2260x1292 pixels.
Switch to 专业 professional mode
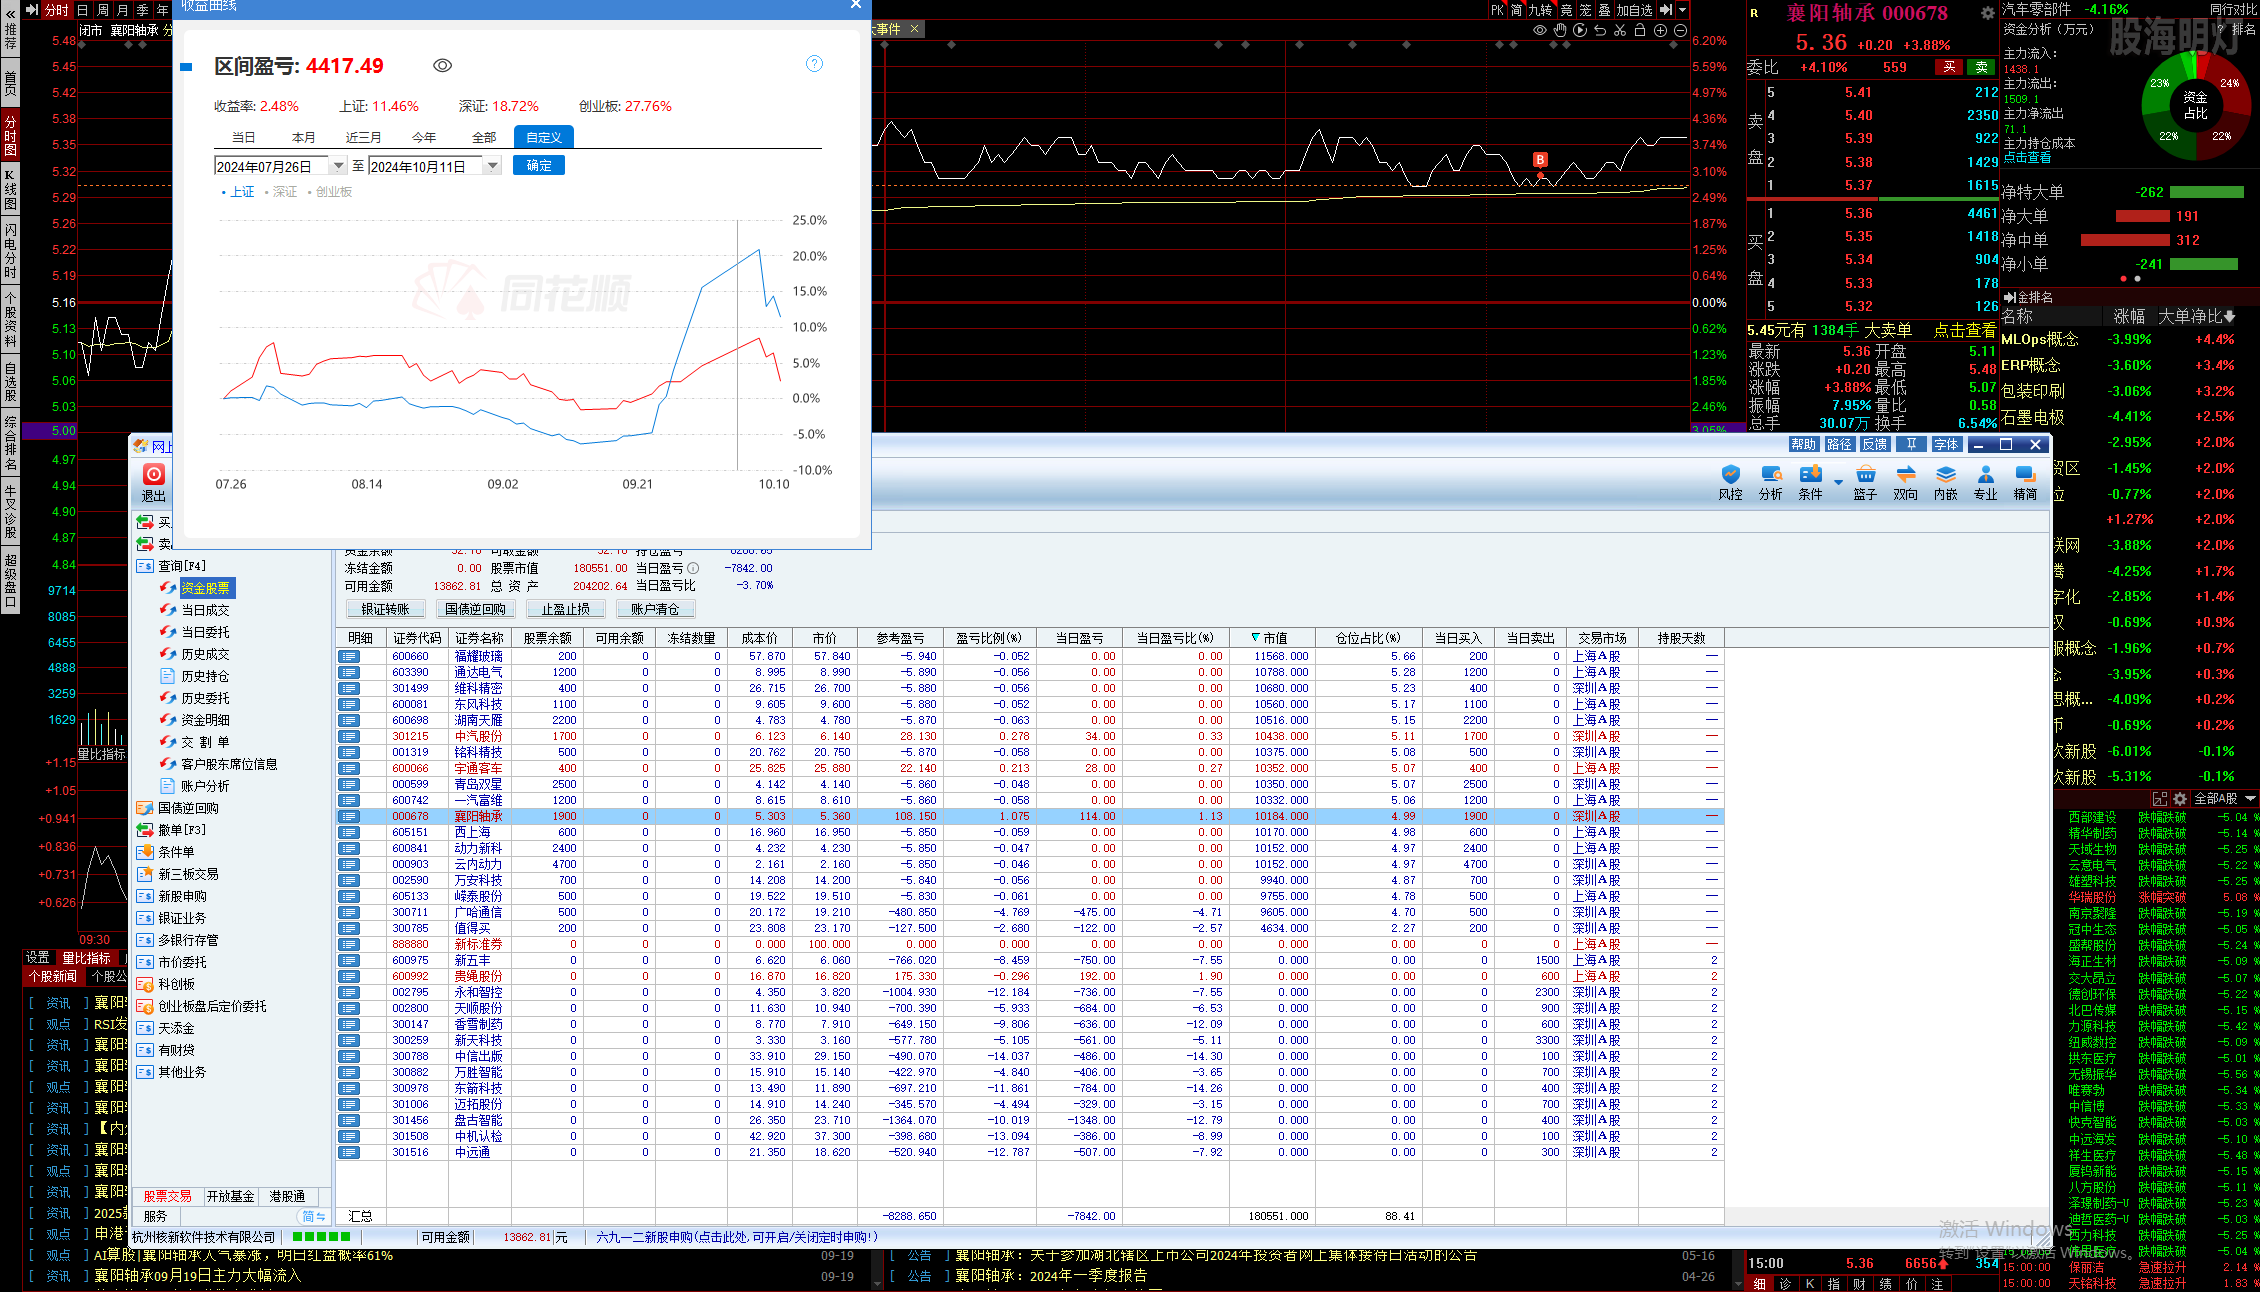pyautogui.click(x=1986, y=482)
